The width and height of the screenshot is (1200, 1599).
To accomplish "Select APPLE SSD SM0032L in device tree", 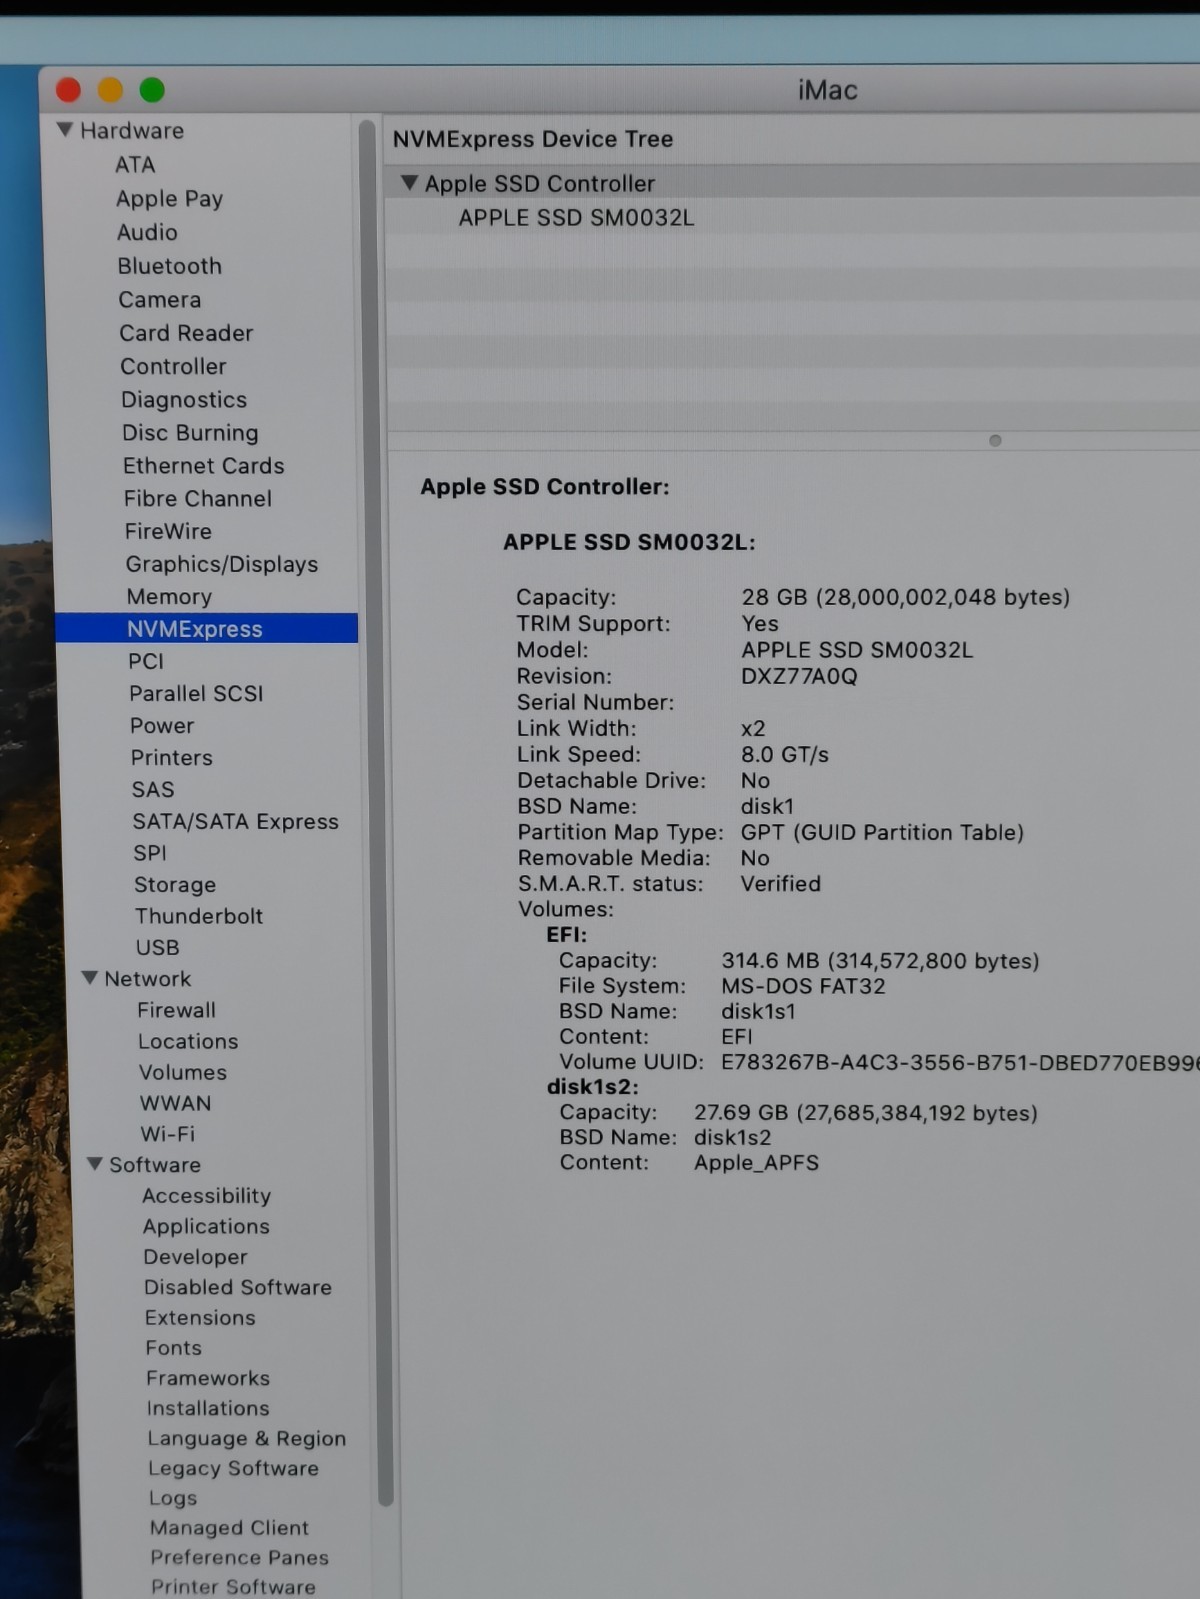I will [x=576, y=218].
